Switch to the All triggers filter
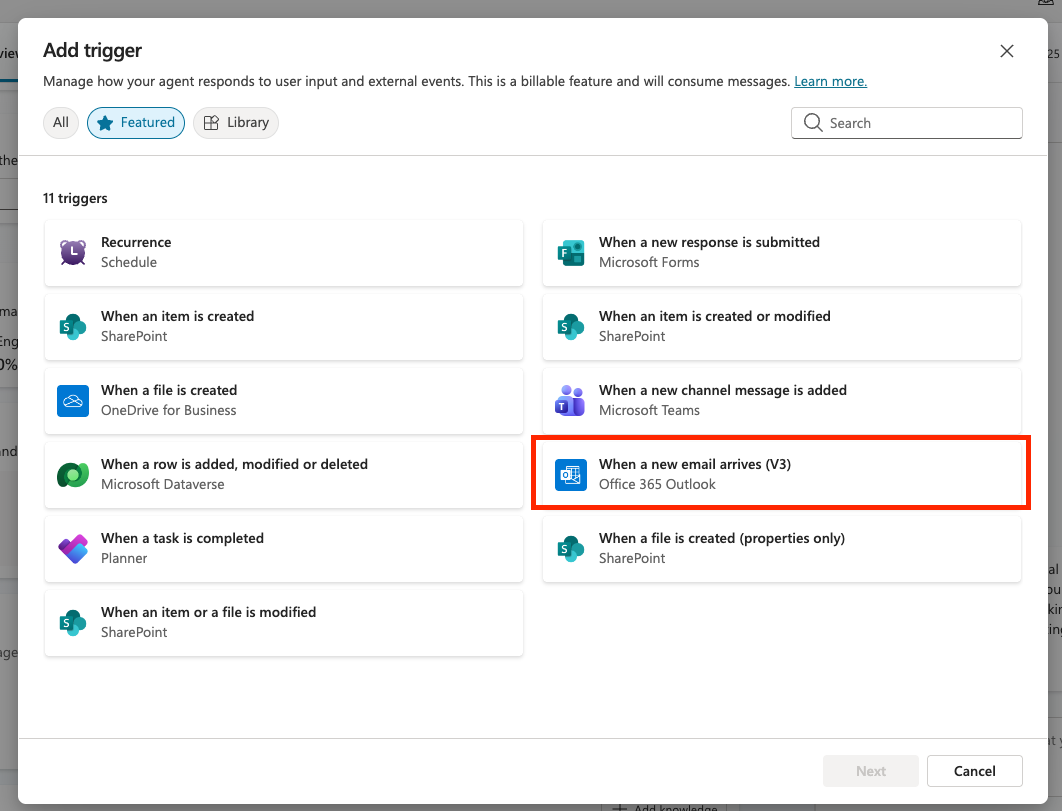1062x811 pixels. [x=60, y=122]
